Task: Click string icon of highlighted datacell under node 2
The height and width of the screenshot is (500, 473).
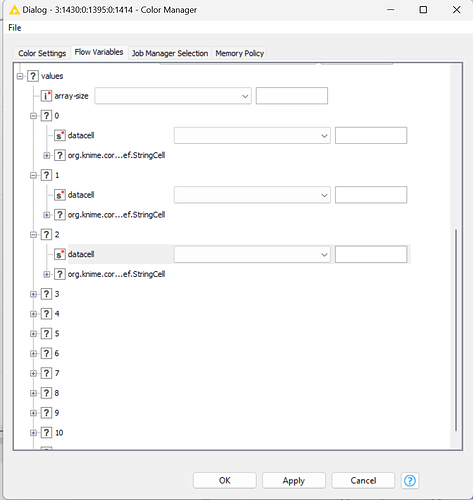Action: pos(60,254)
